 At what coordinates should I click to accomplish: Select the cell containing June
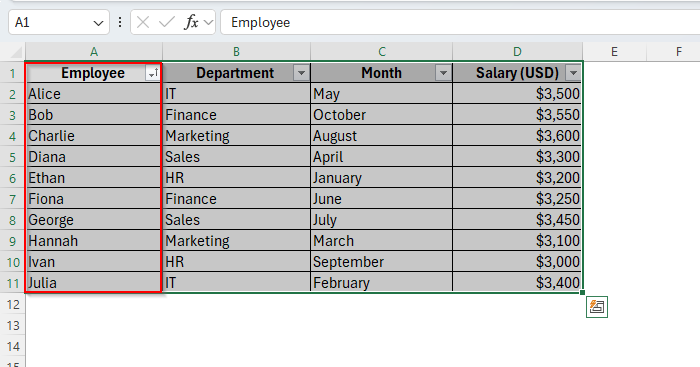coord(382,199)
